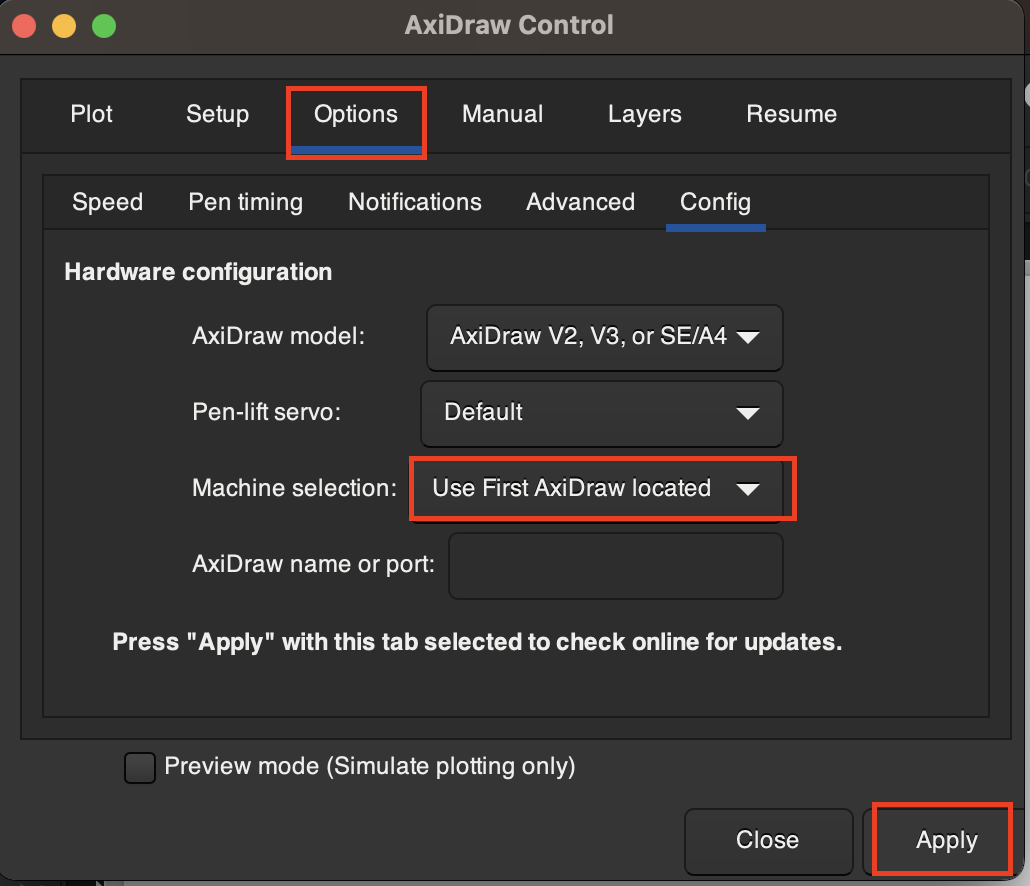Switch to the Resume tab
1030x886 pixels.
click(x=792, y=114)
